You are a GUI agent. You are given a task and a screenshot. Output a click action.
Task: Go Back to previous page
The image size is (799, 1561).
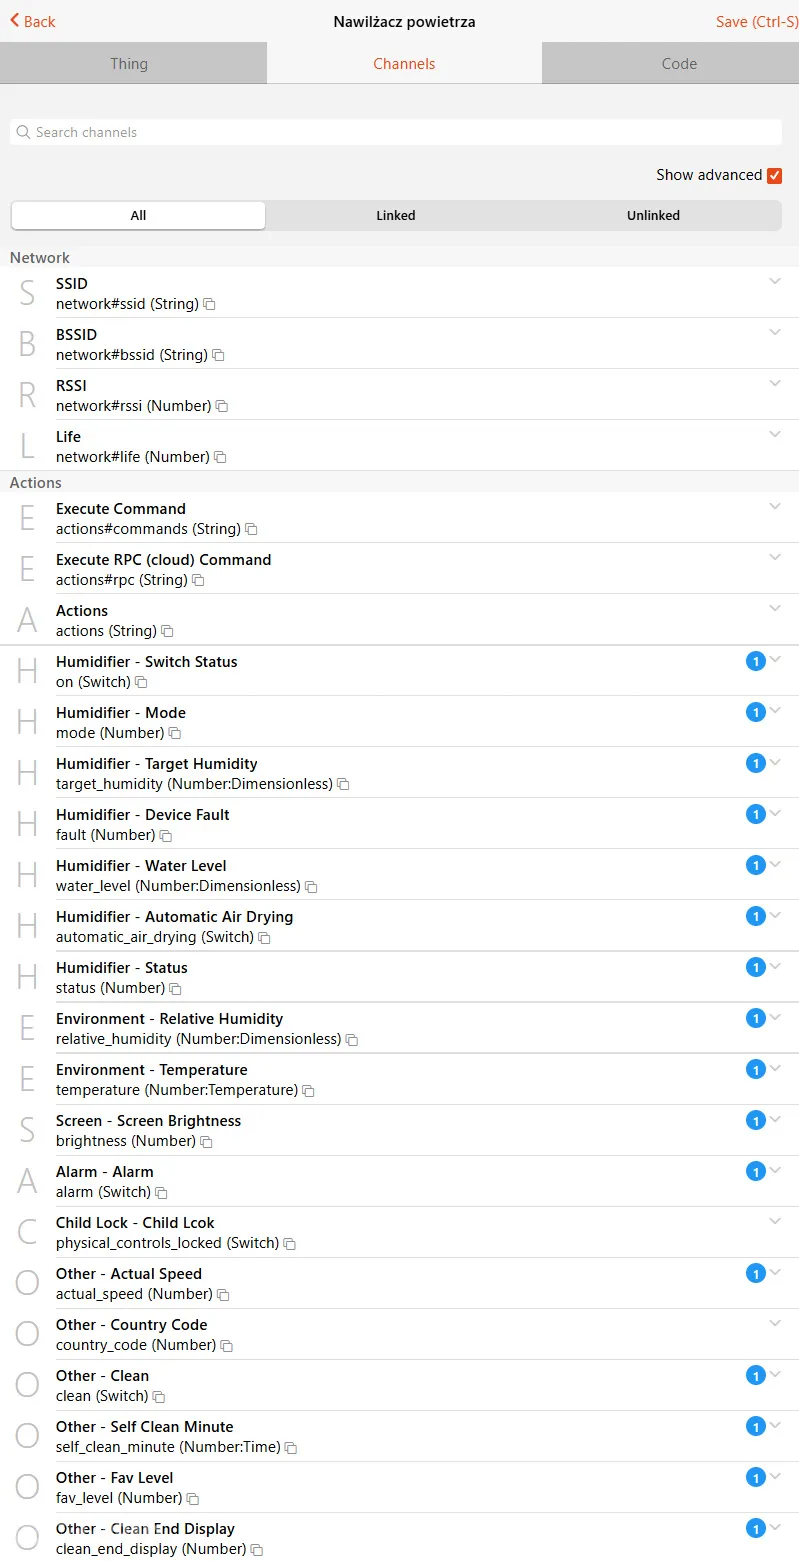click(x=33, y=21)
